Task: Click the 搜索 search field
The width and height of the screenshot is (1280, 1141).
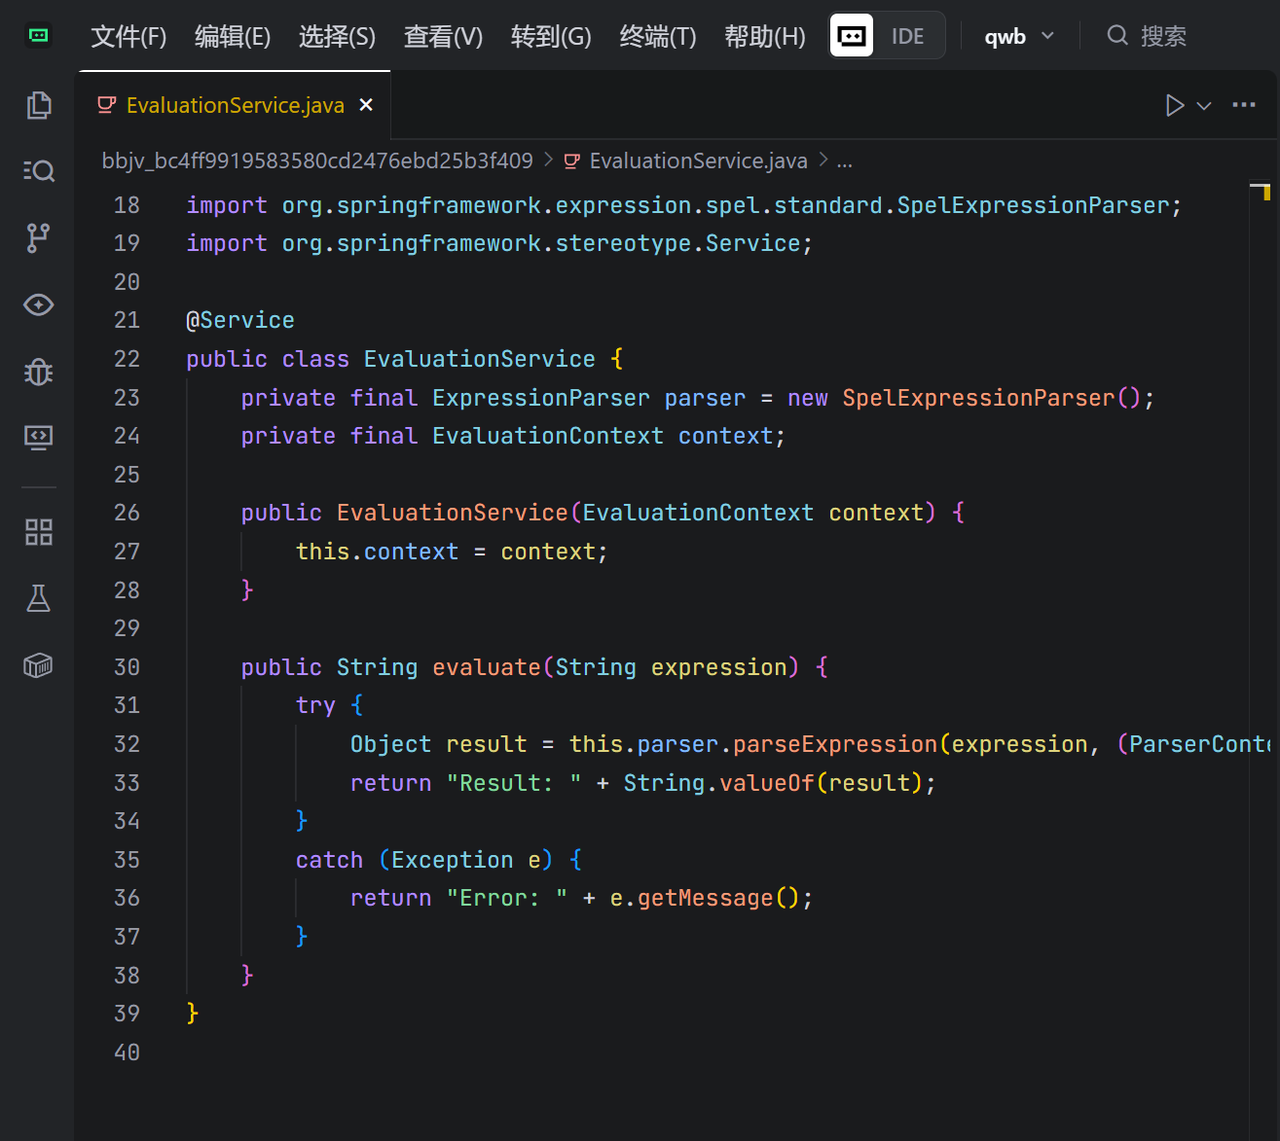Action: (x=1162, y=37)
